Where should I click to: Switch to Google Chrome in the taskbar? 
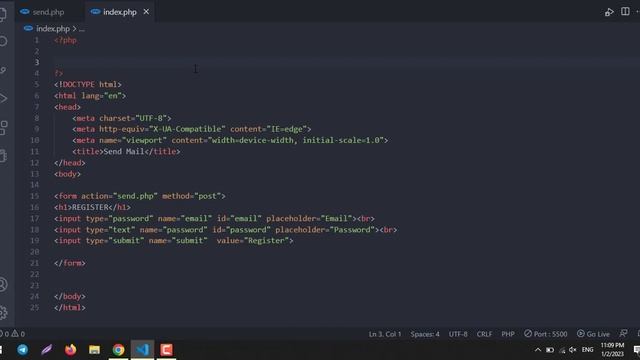click(x=118, y=350)
